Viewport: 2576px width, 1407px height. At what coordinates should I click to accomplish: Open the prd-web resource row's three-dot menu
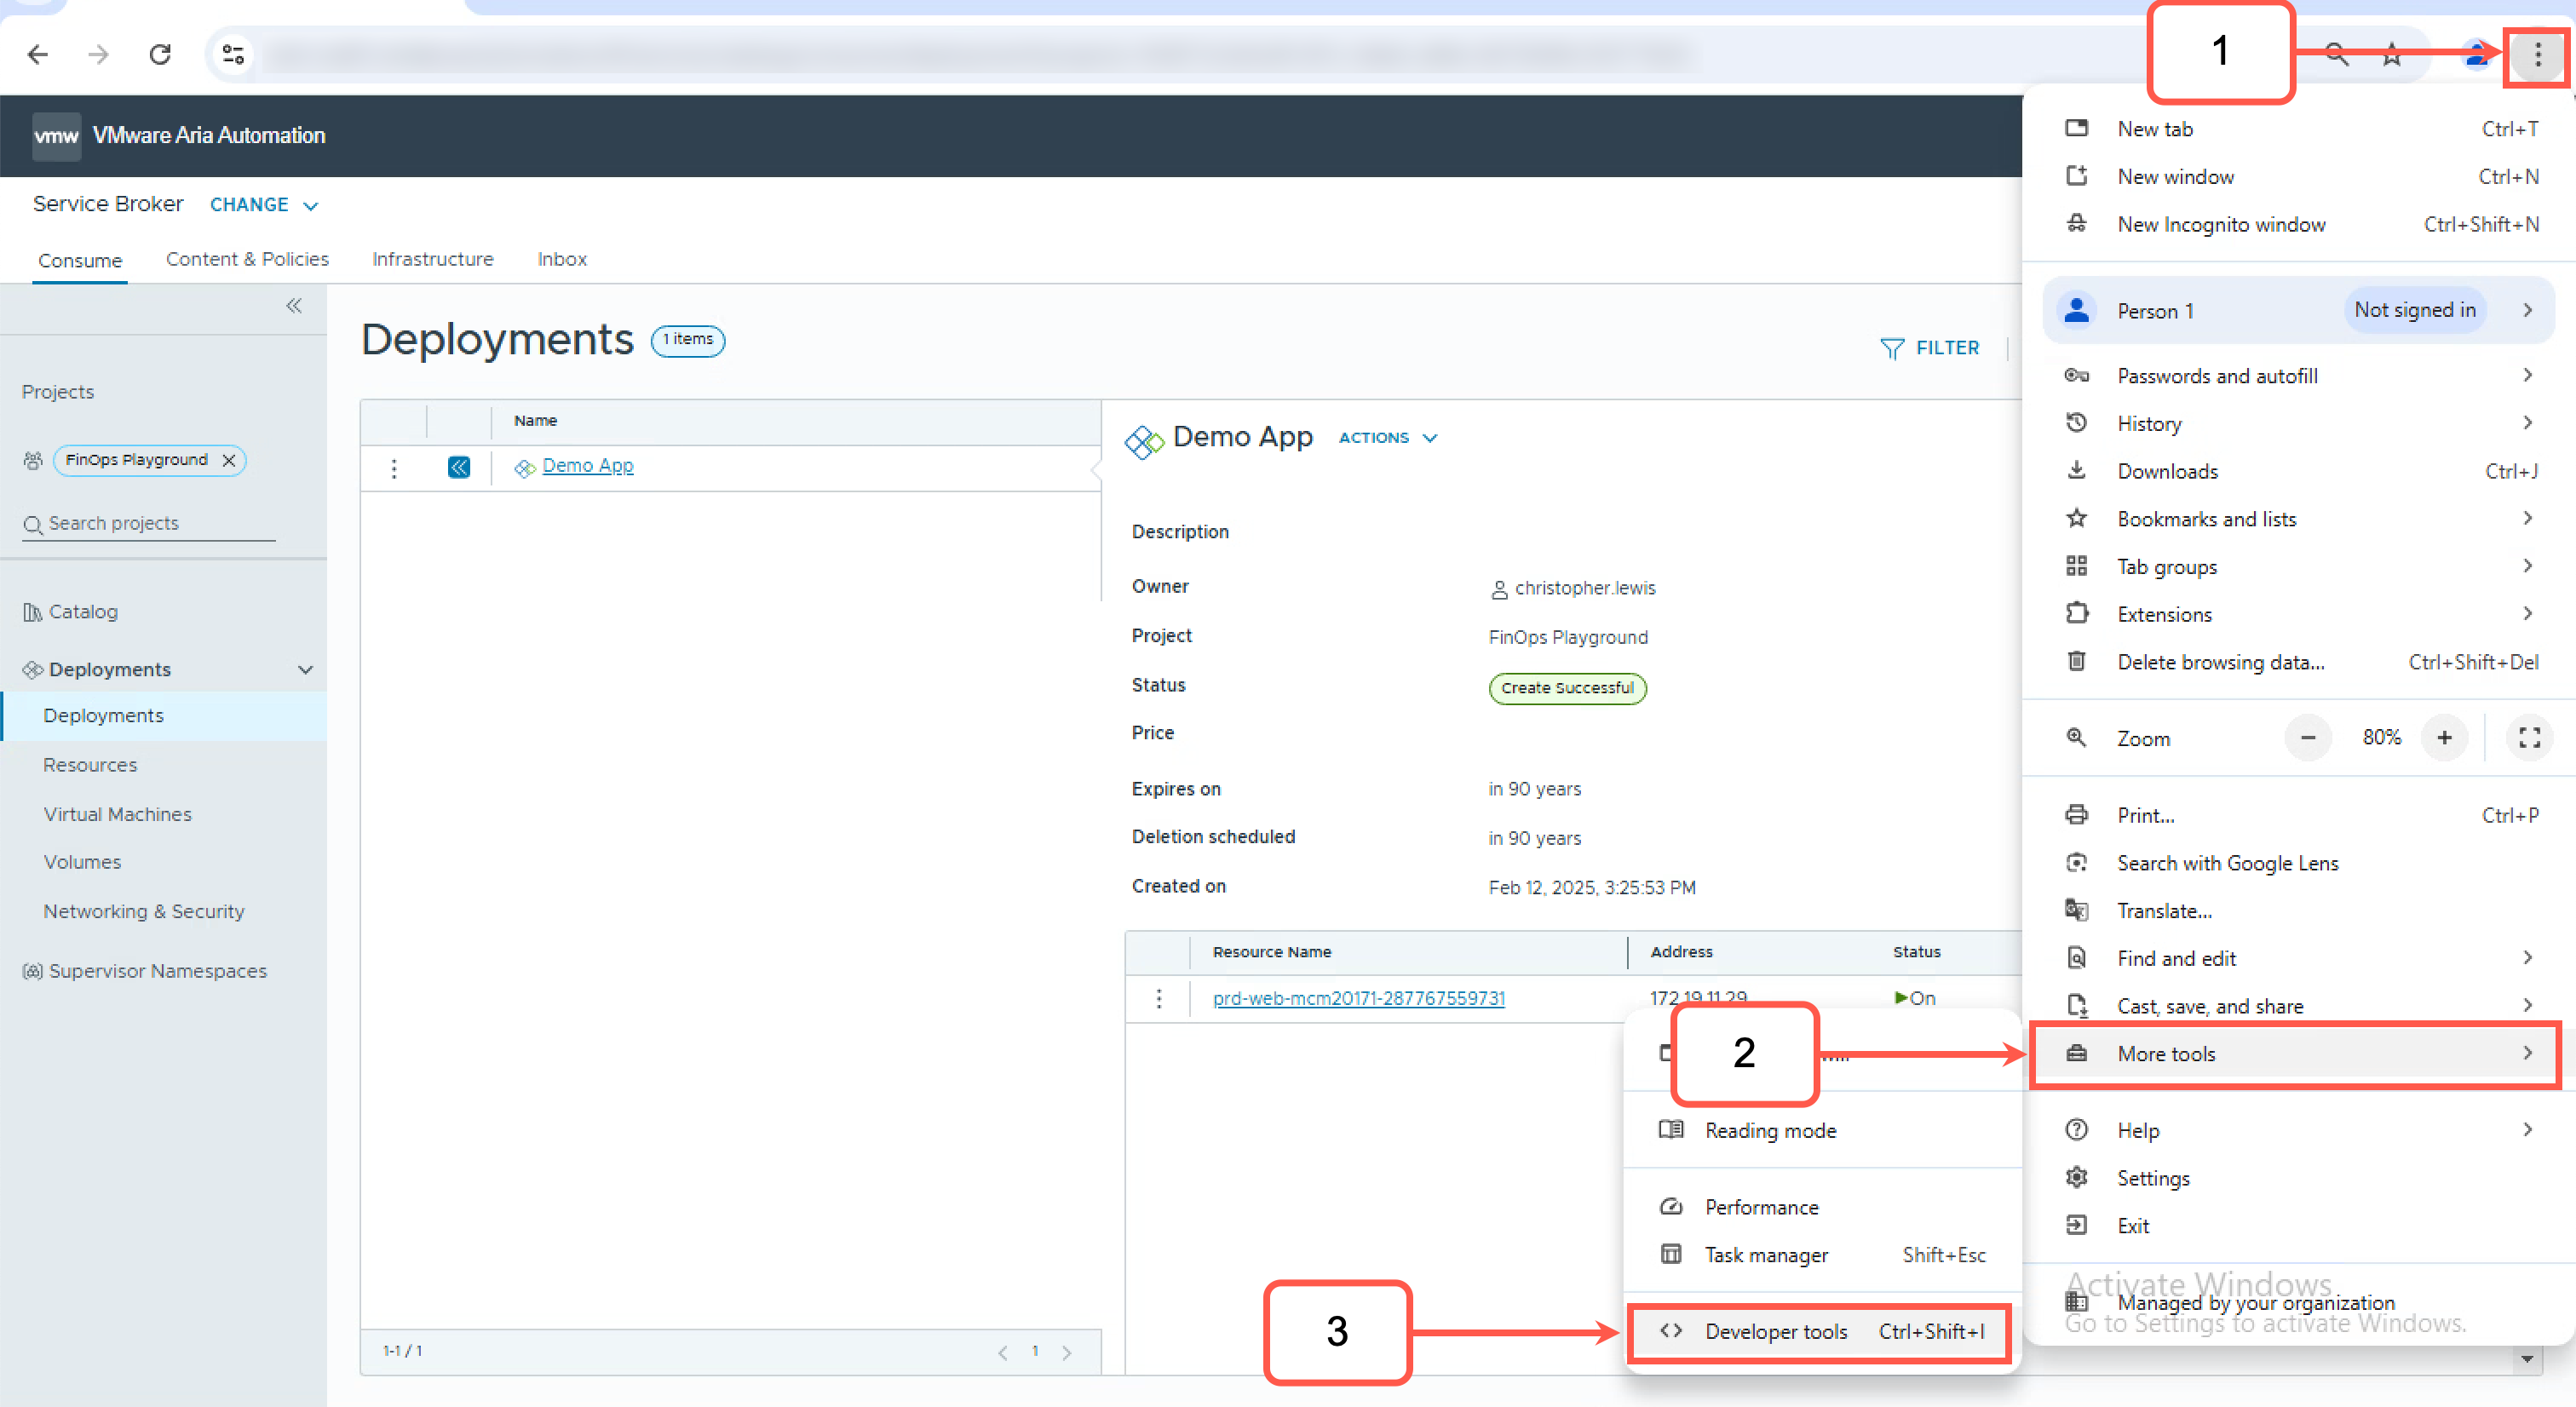pyautogui.click(x=1159, y=998)
